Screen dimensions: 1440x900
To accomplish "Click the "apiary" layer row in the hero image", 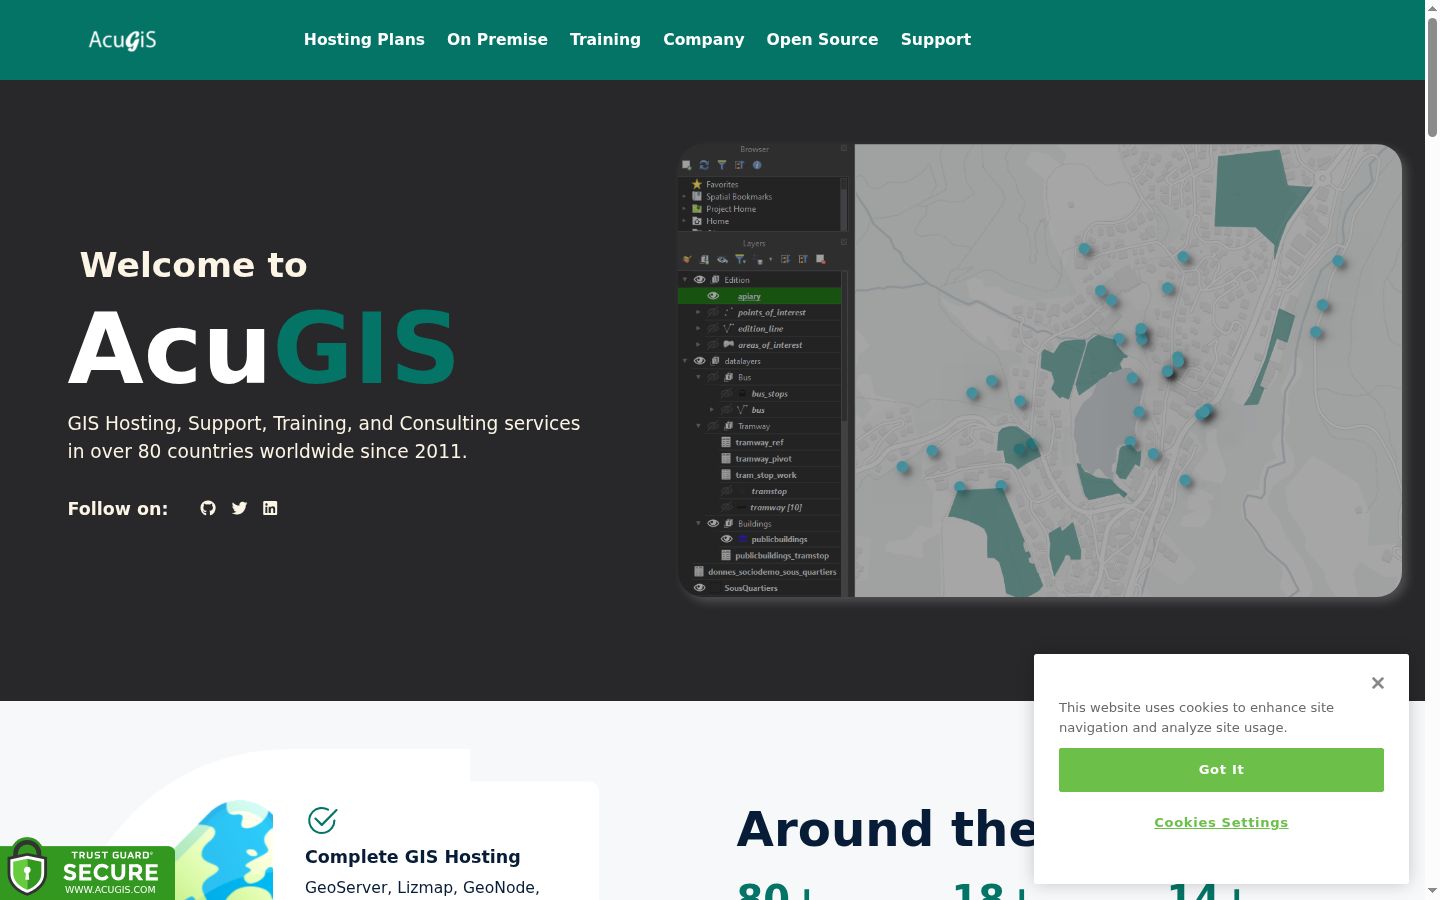I will click(760, 296).
